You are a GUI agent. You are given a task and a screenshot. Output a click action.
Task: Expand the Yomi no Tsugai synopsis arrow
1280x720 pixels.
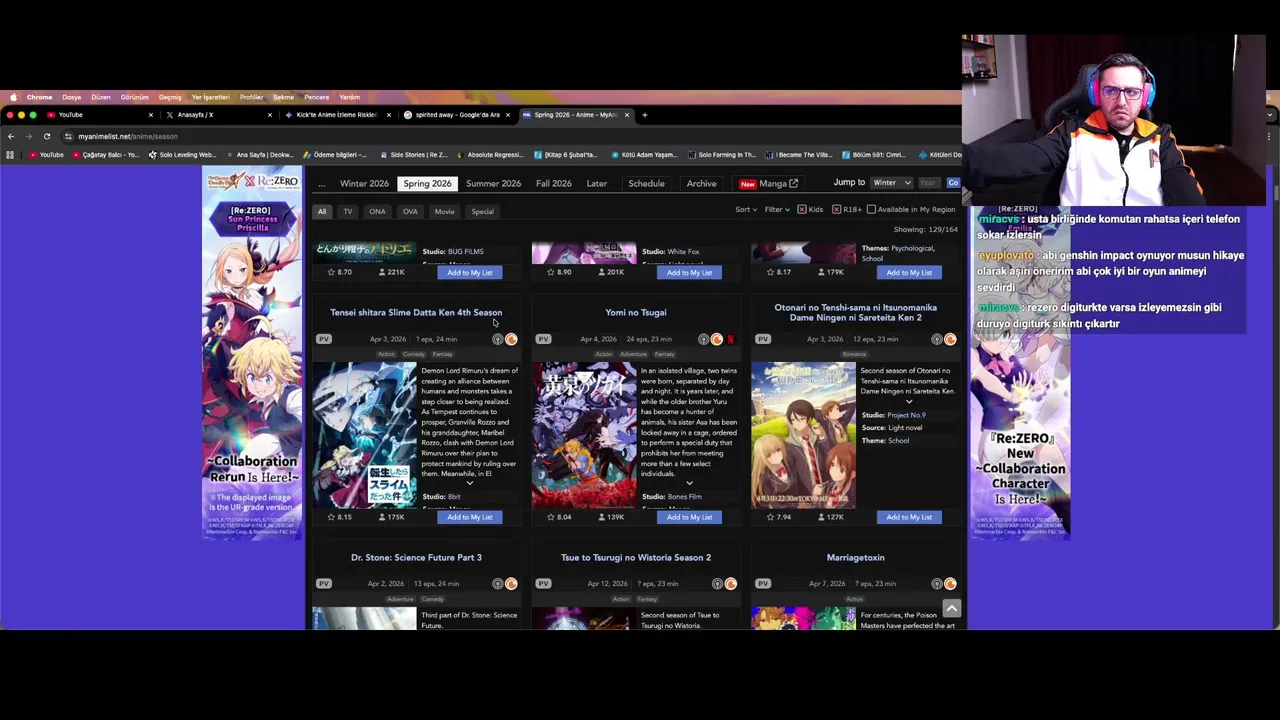click(x=689, y=484)
